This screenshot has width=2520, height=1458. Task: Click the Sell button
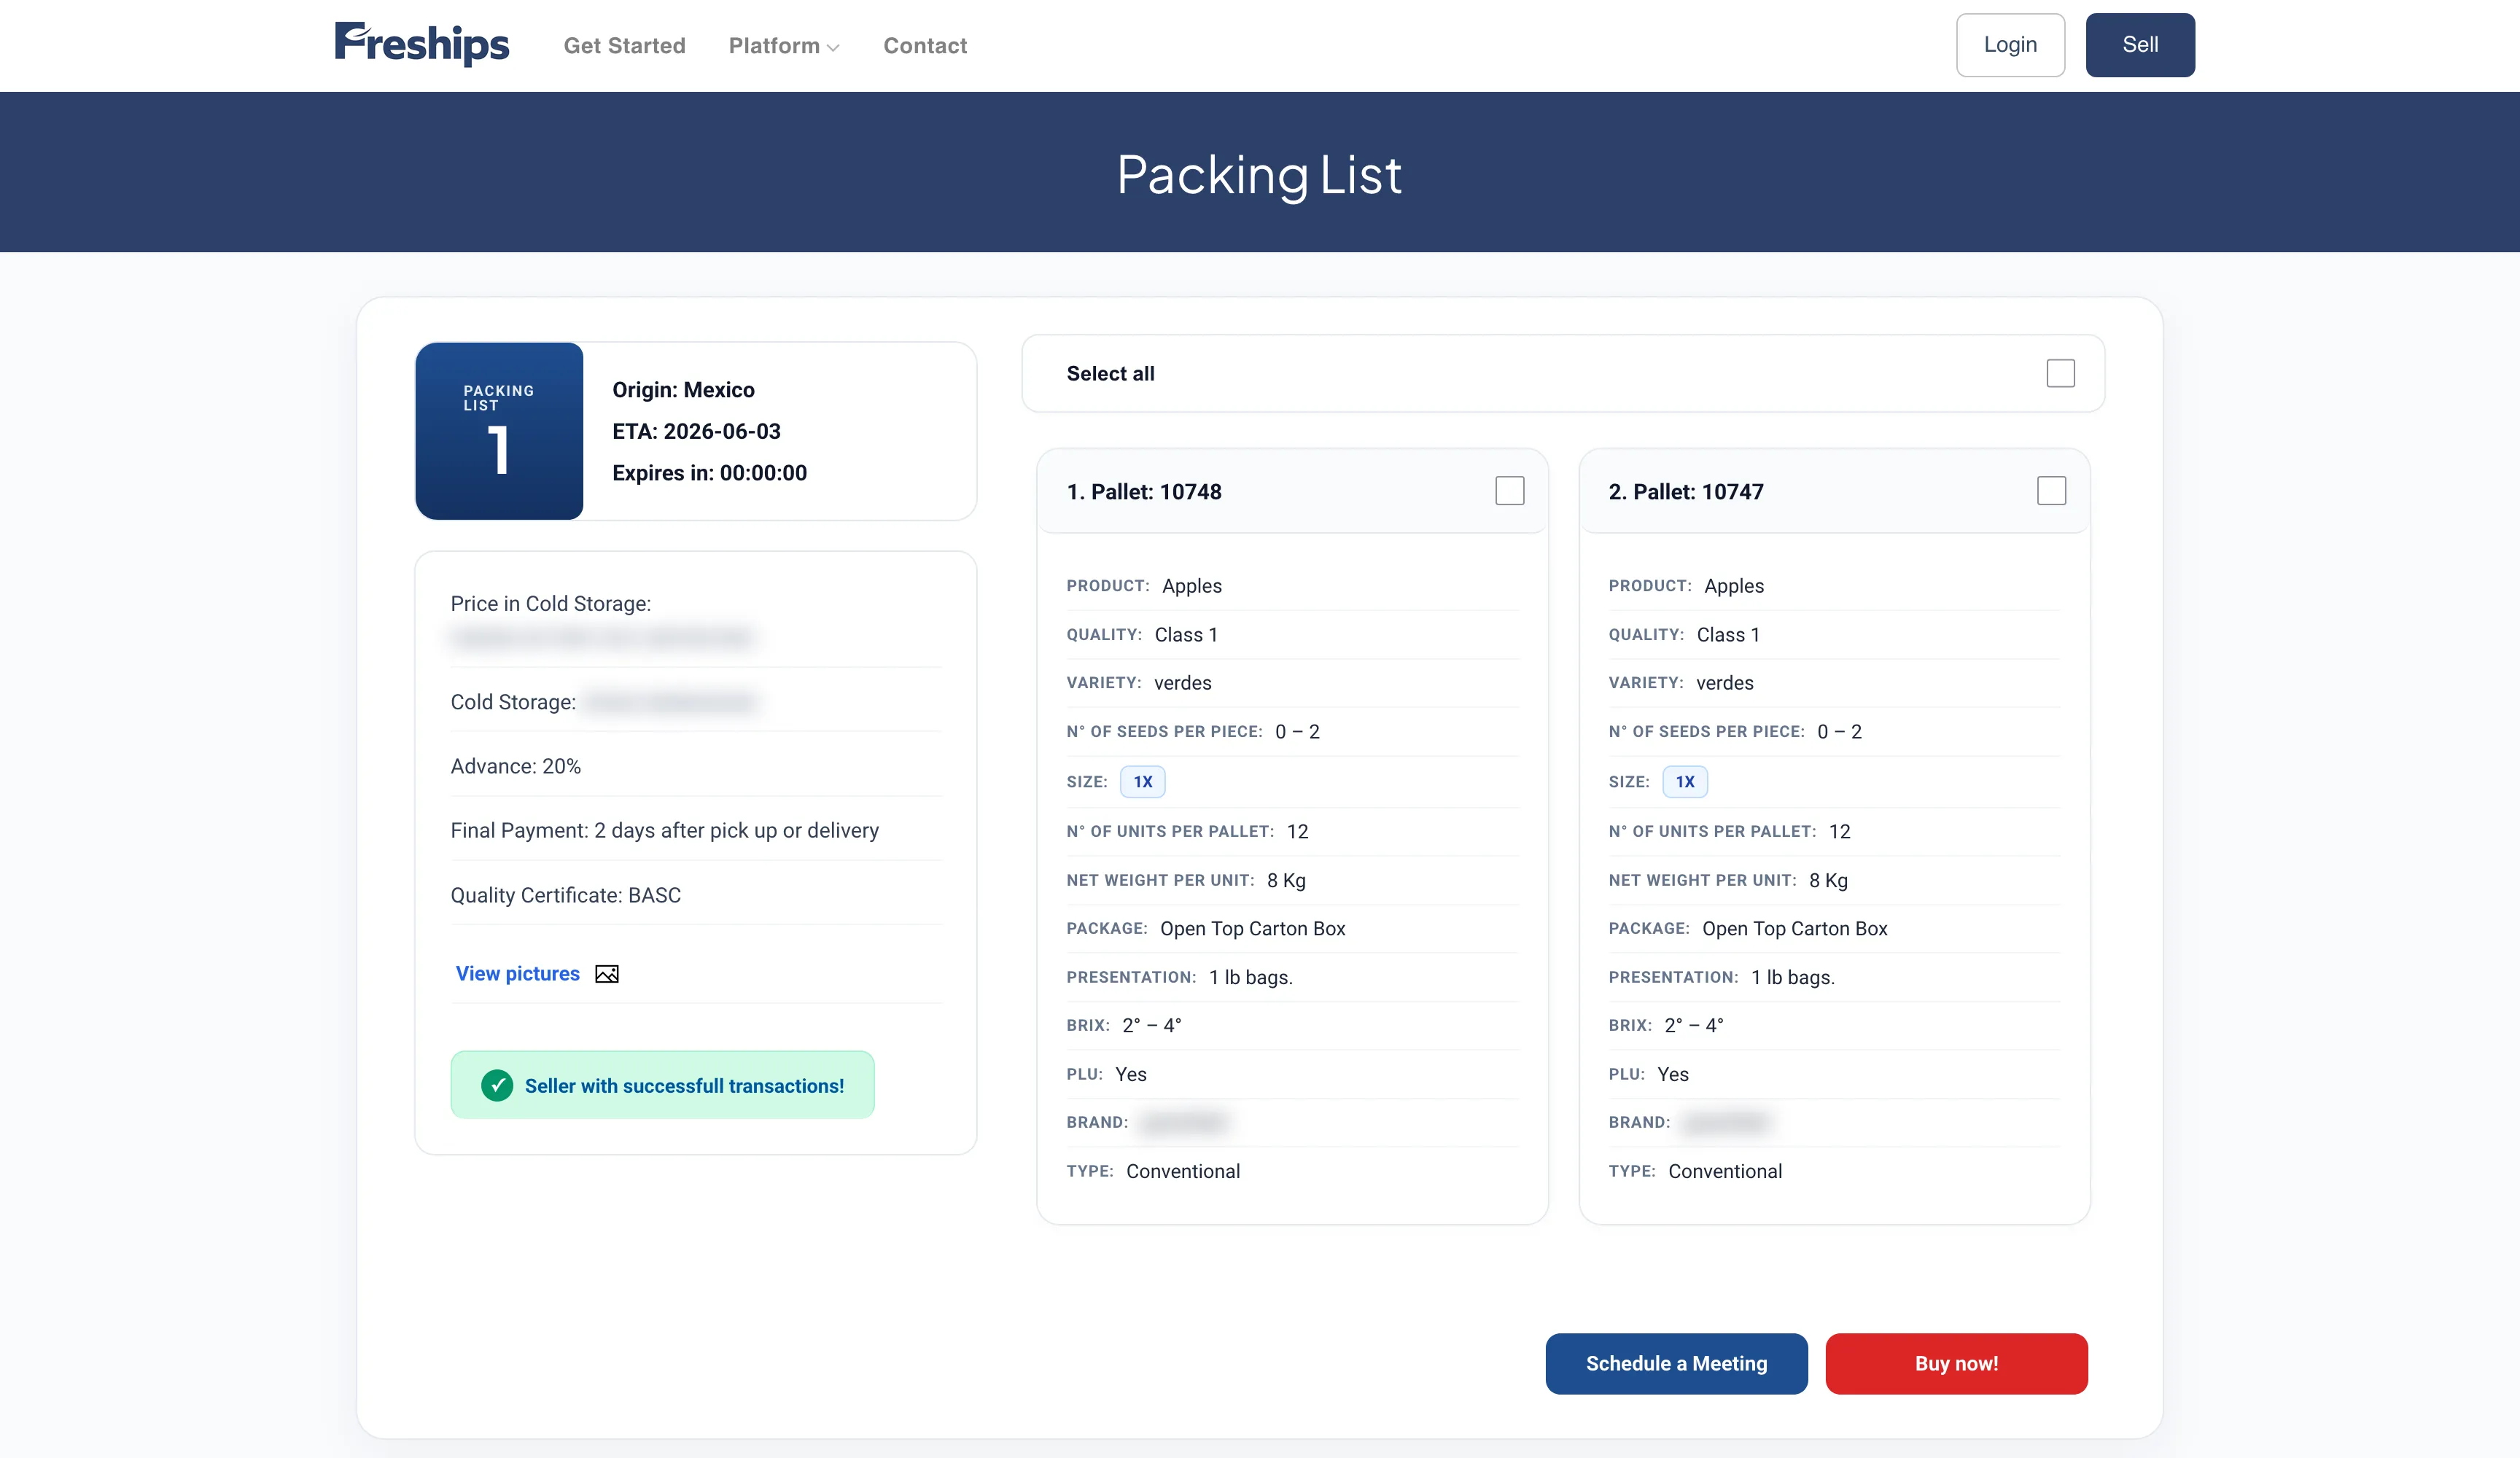[x=2140, y=45]
